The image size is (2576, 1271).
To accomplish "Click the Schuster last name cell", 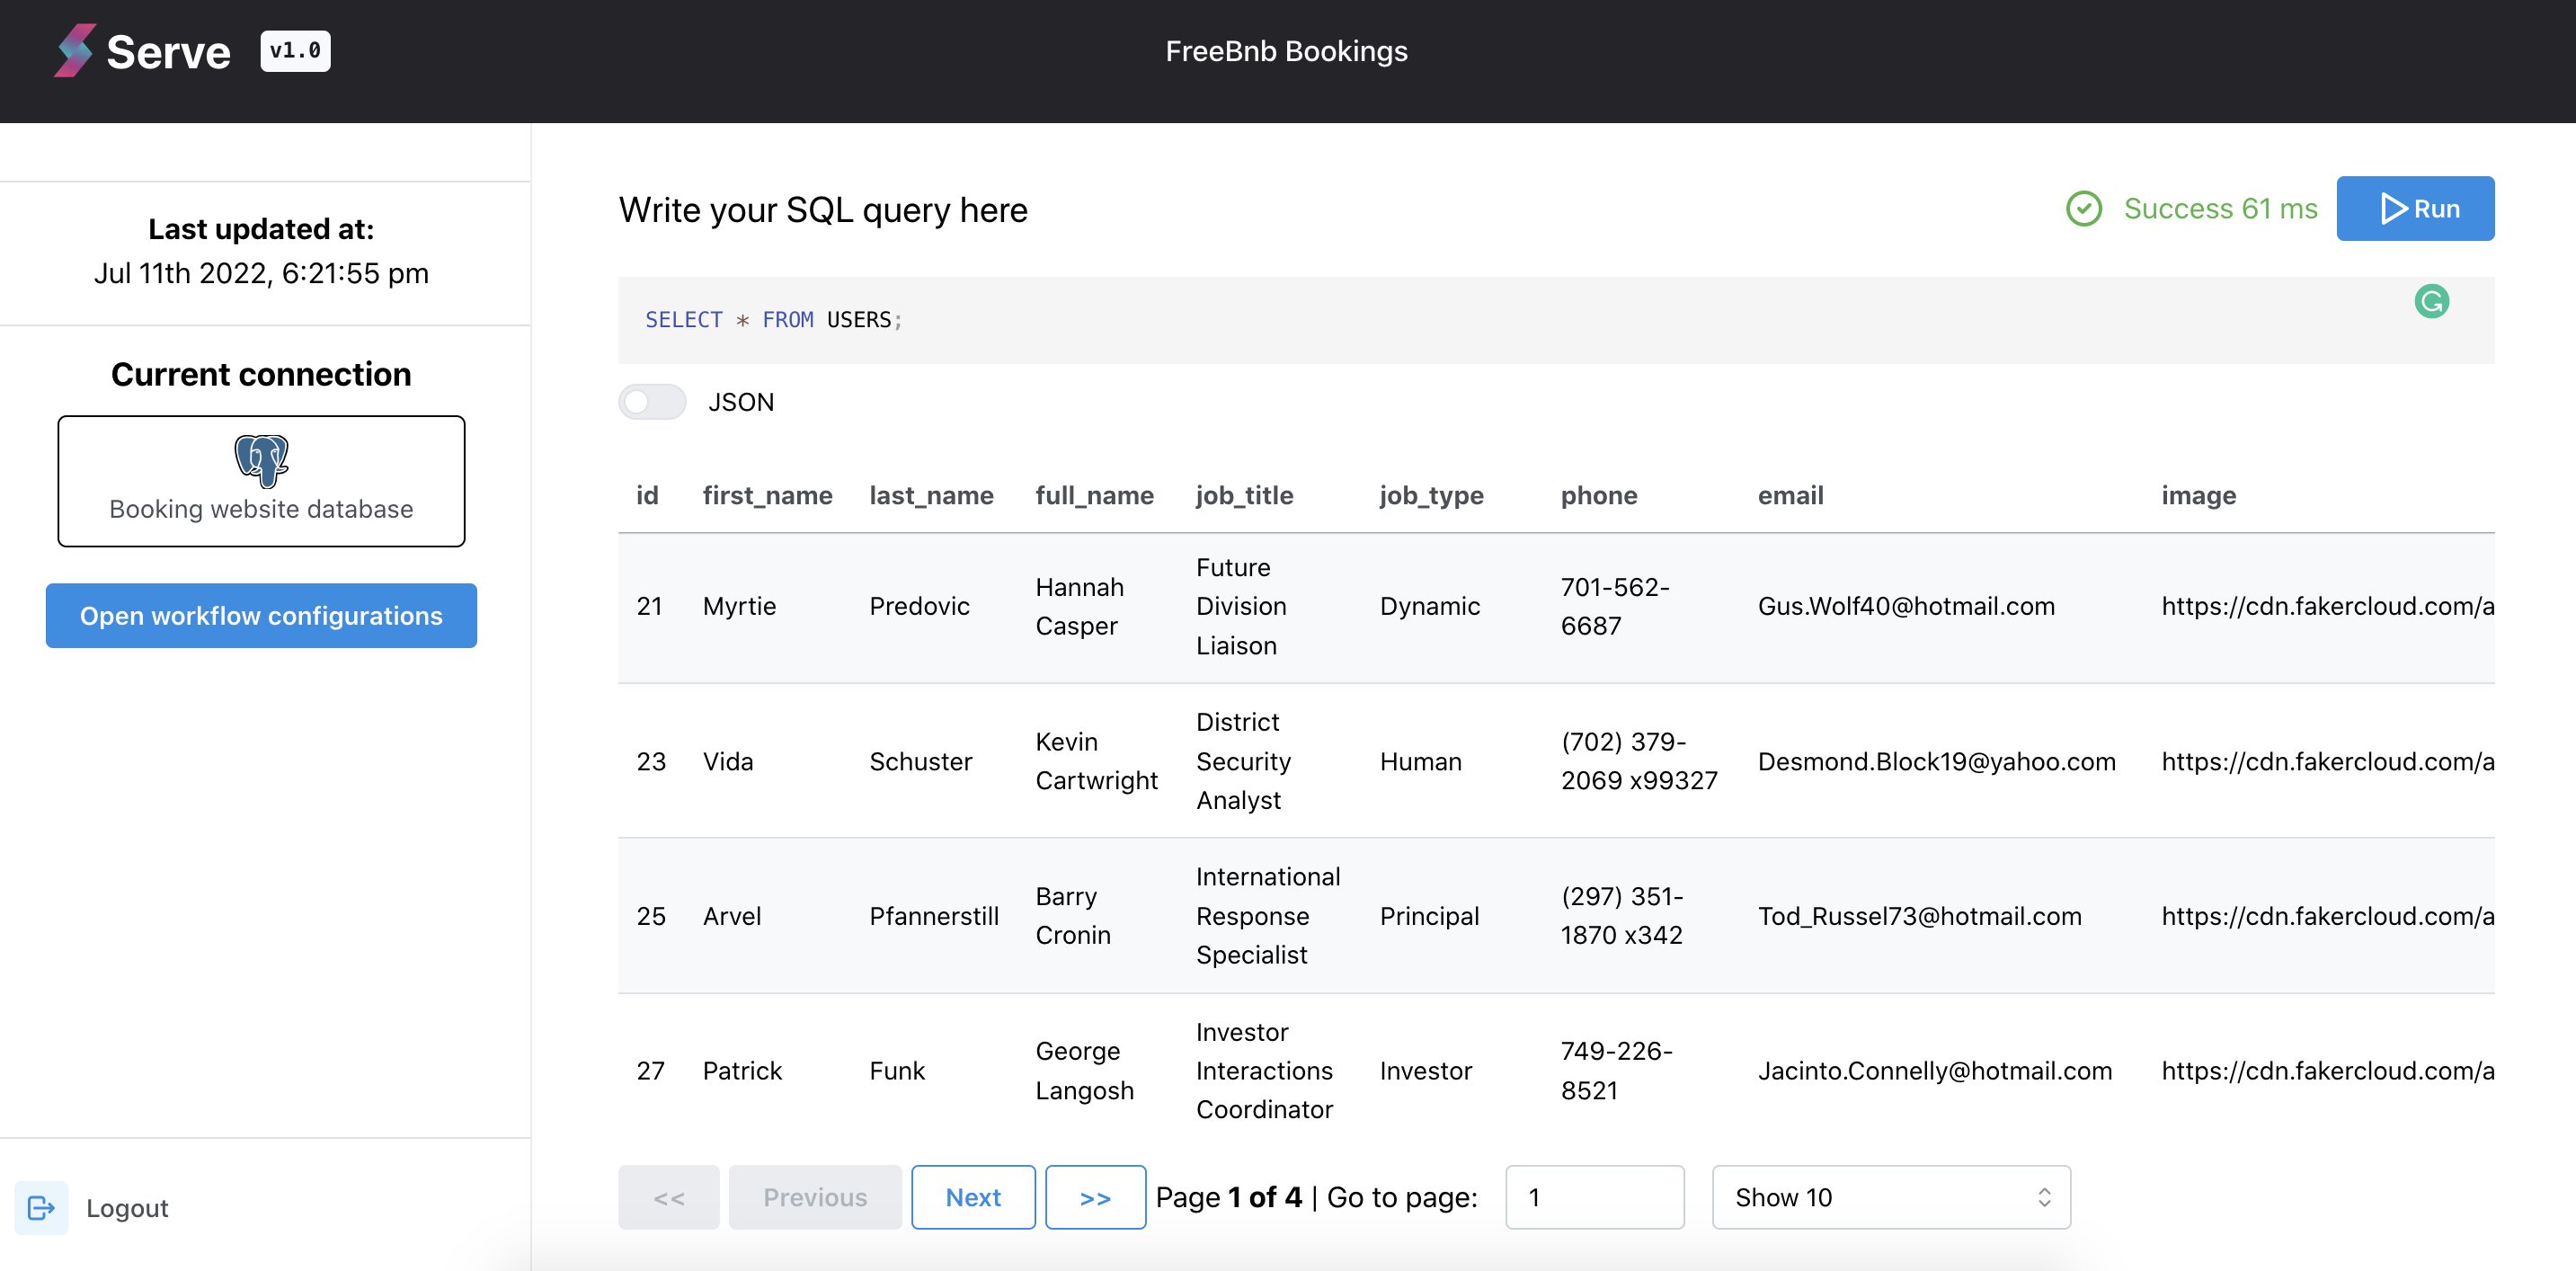I will click(920, 761).
